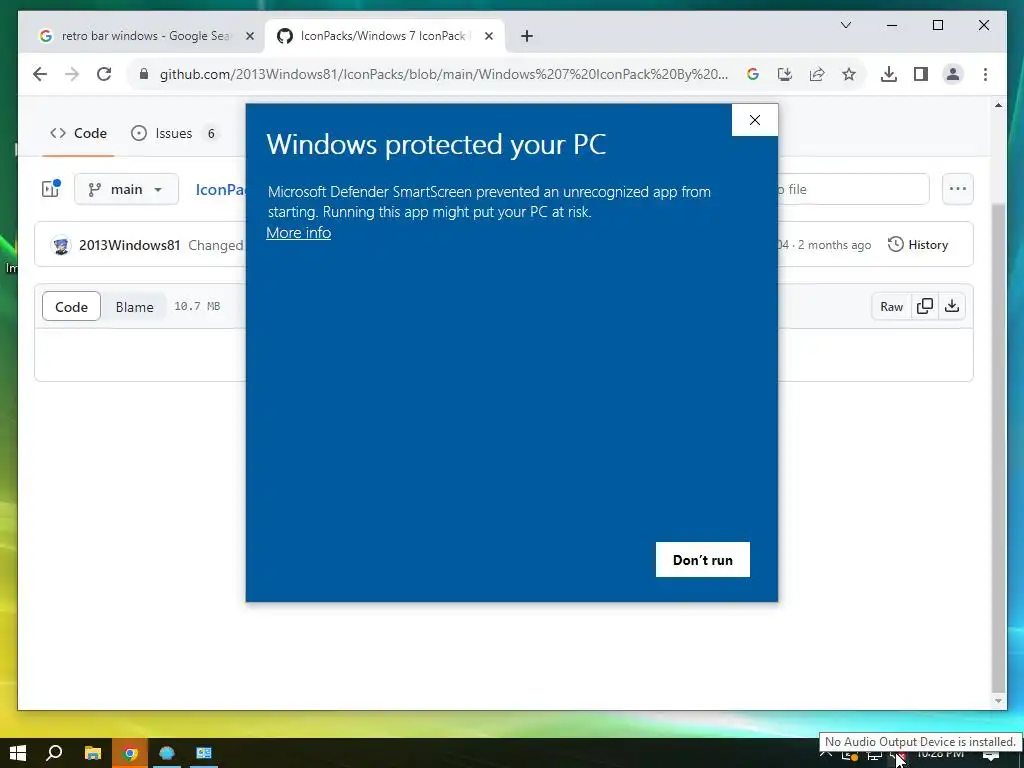Open Chrome downloads tray

888,74
